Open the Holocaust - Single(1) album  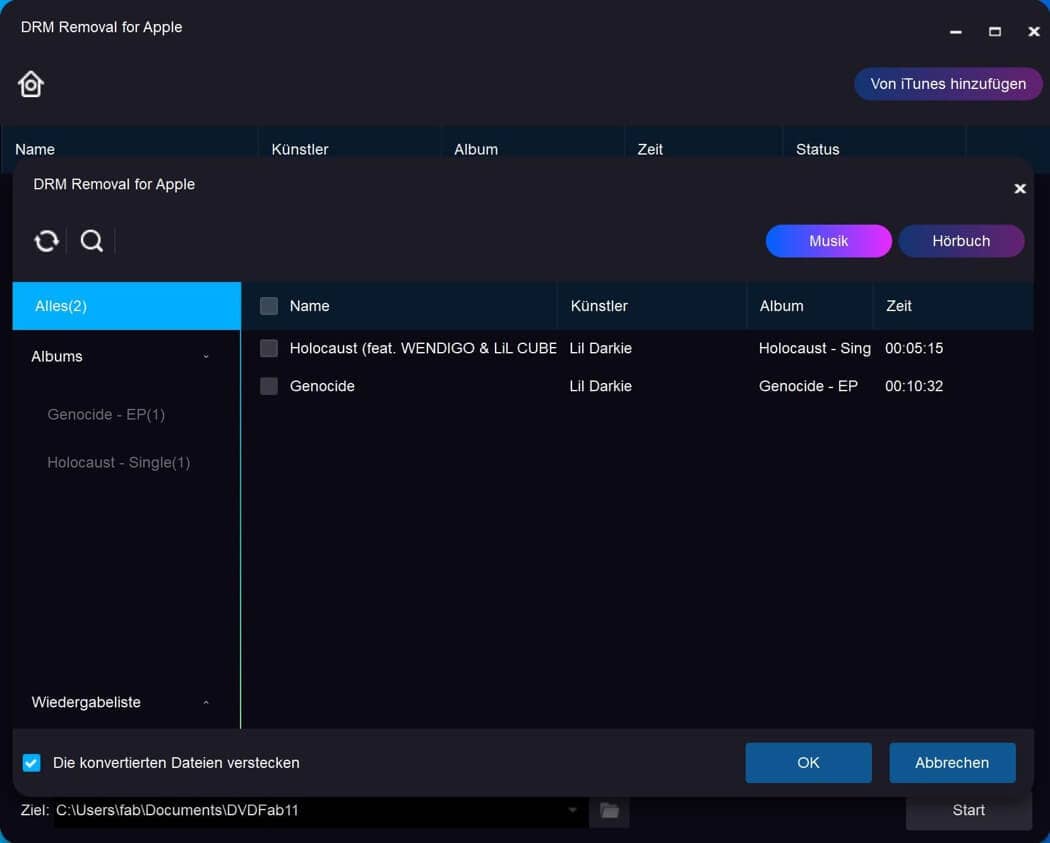click(119, 463)
